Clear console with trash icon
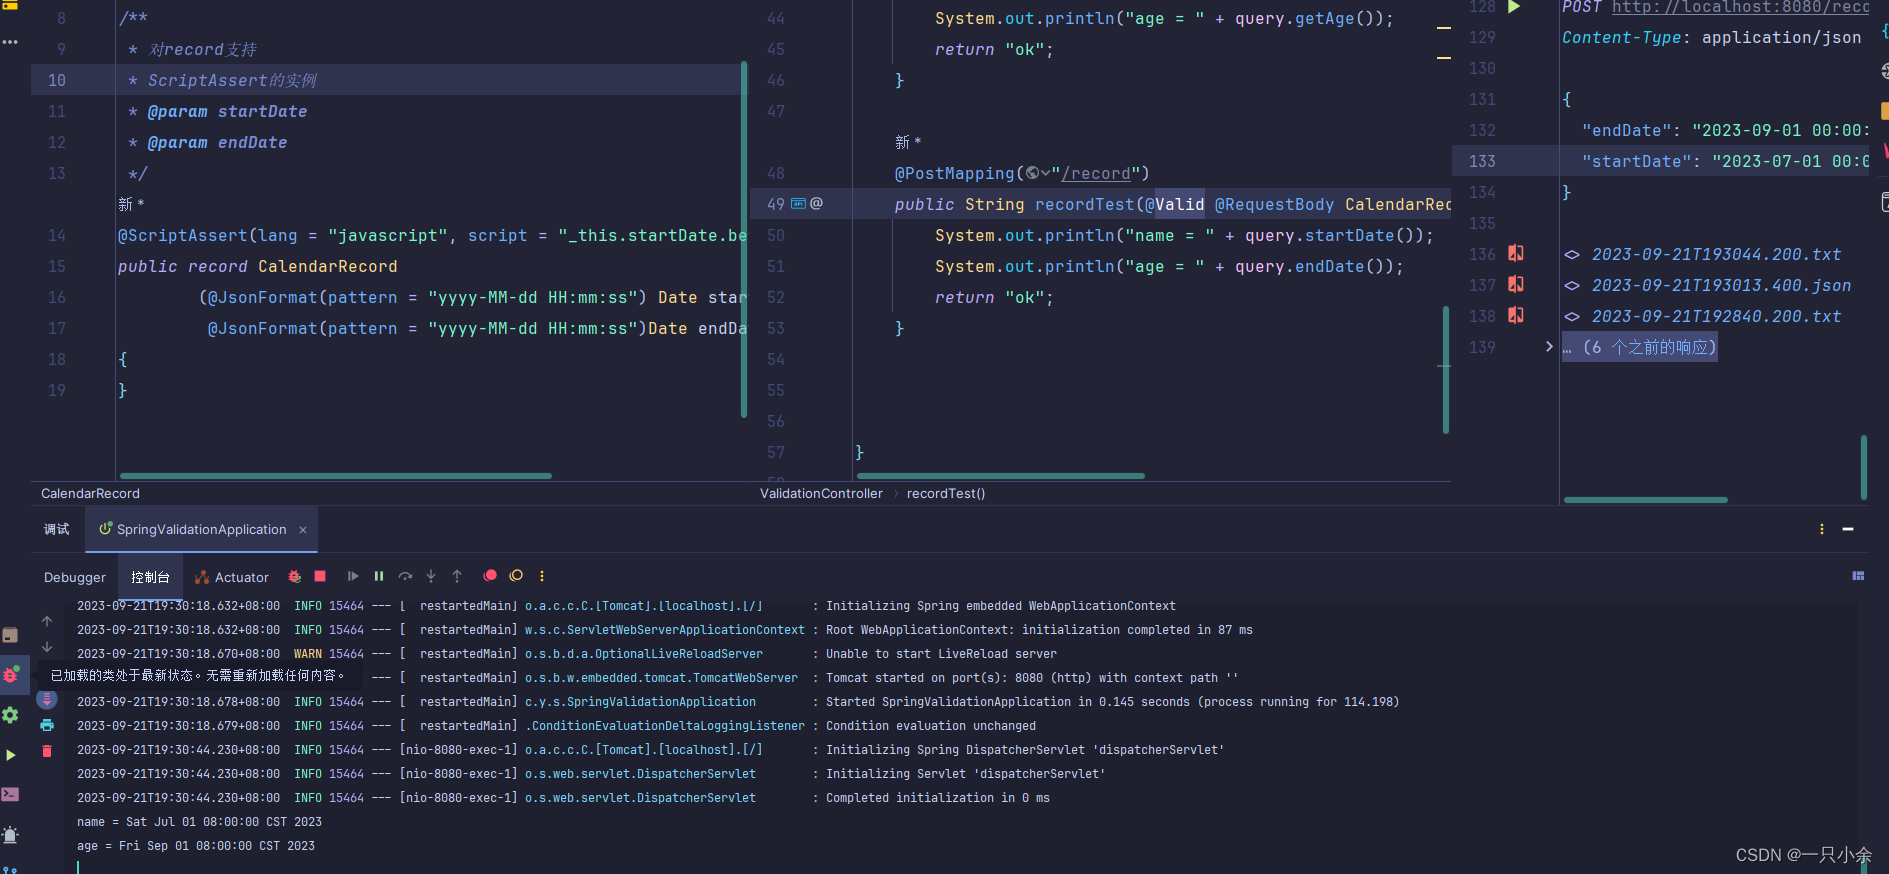Screen dimensions: 1889x874 [47, 751]
